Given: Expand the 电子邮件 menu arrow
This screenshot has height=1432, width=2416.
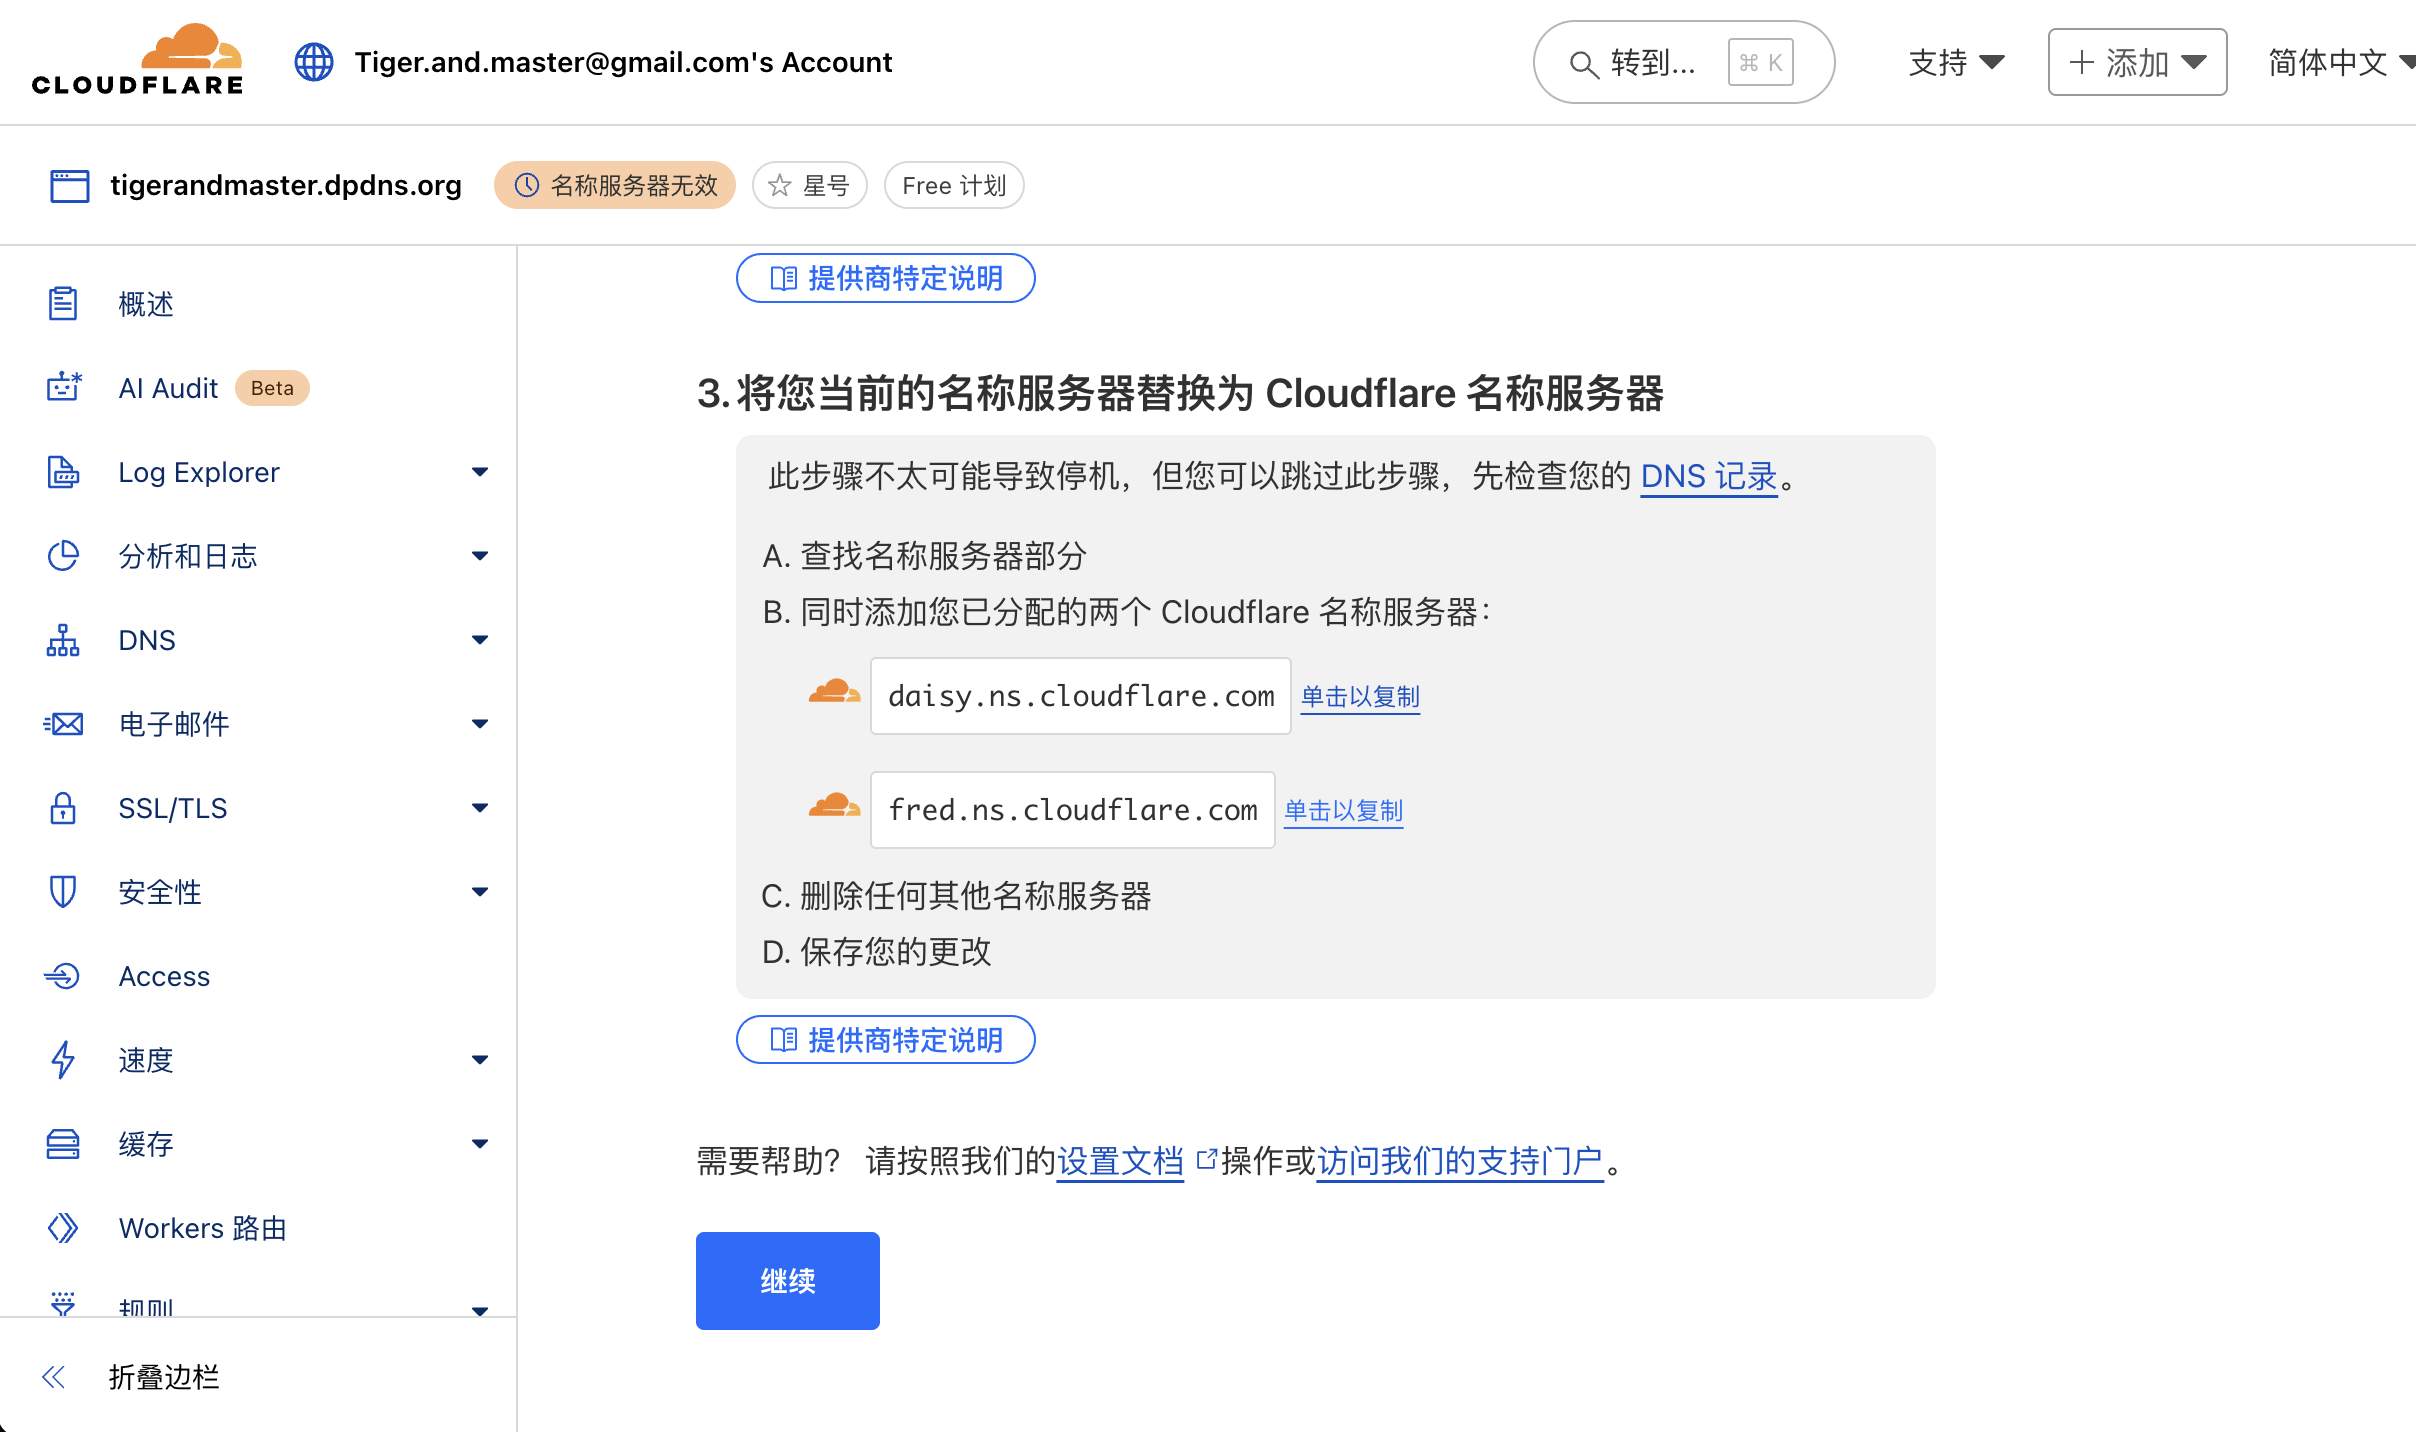Looking at the screenshot, I should (x=480, y=723).
